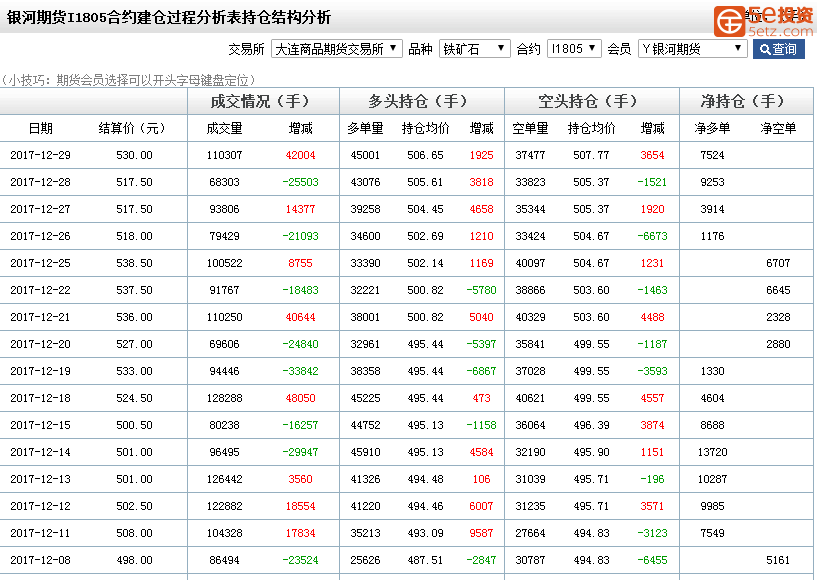The image size is (821, 580).
Task: Click the 查询 search button
Action: (x=779, y=49)
